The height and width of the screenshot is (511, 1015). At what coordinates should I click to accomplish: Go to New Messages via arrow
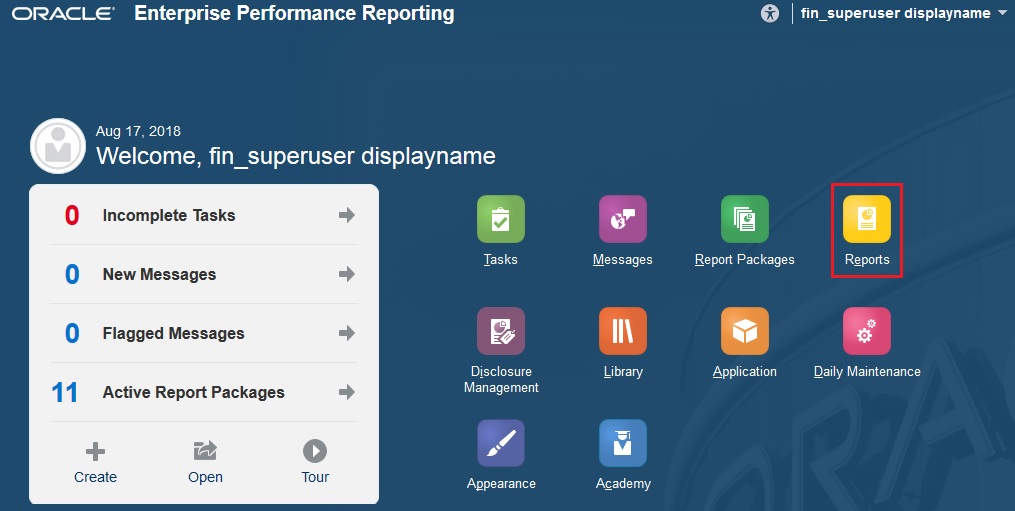click(x=347, y=274)
